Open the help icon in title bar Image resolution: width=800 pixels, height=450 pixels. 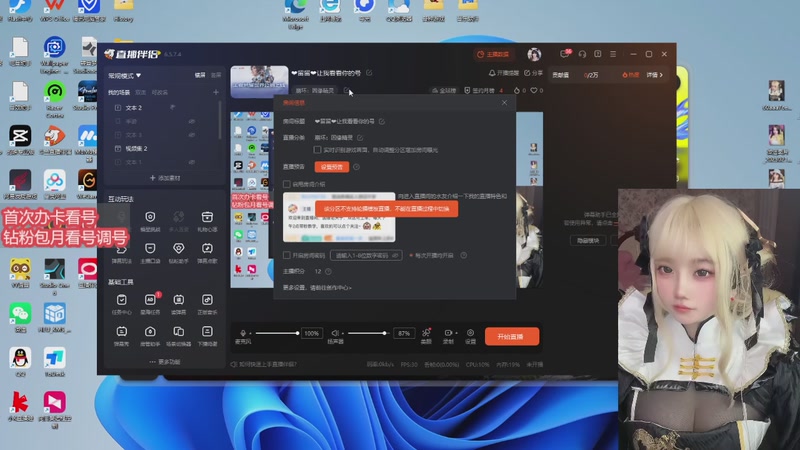click(x=597, y=54)
